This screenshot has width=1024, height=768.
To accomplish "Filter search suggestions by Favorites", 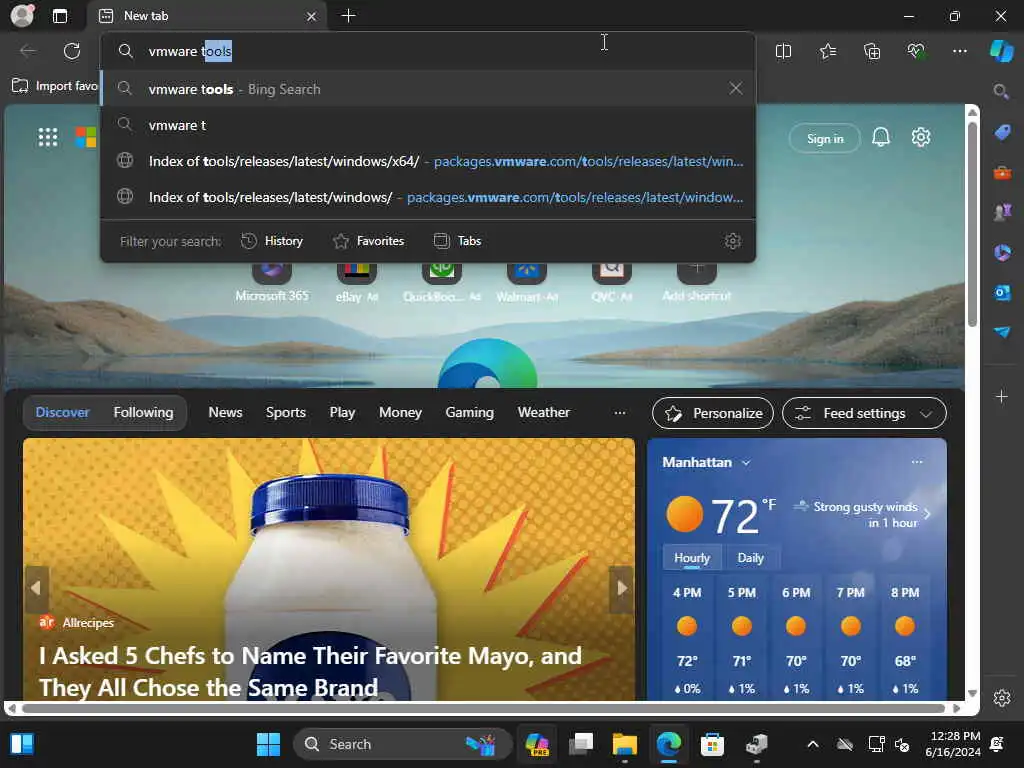I will [369, 241].
